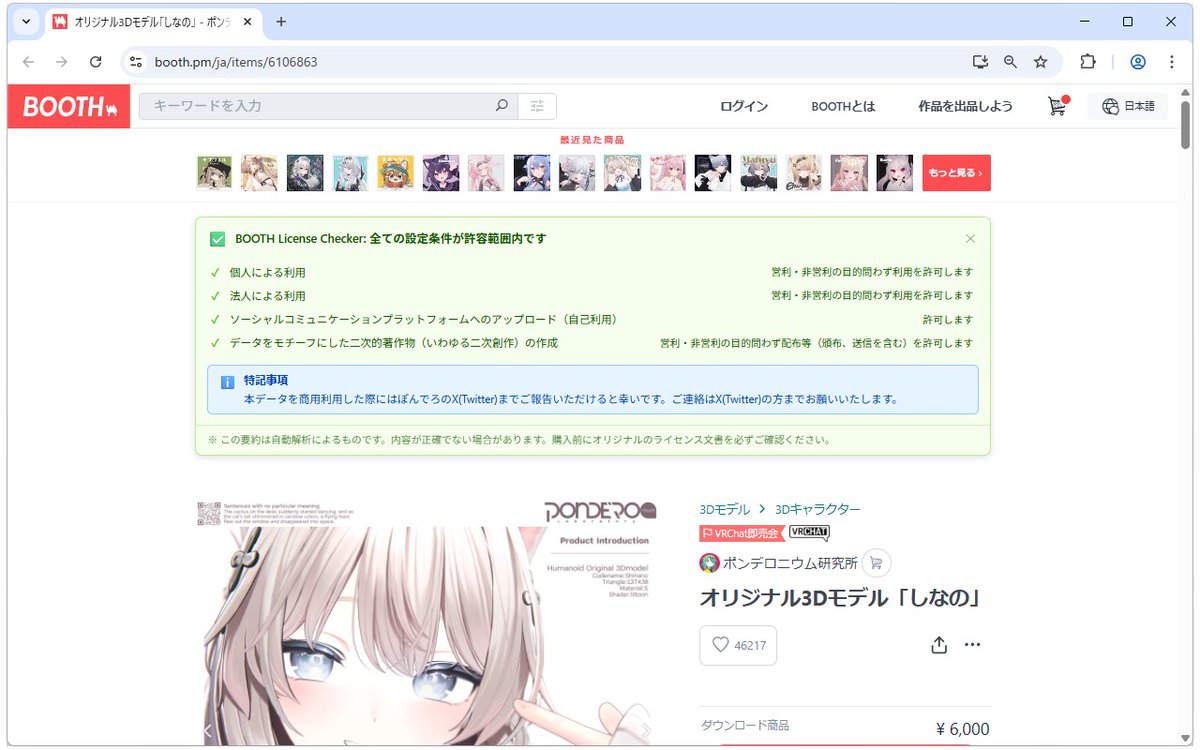Click the search magnifier icon in BOOTH search bar
This screenshot has width=1200, height=750.
click(502, 106)
